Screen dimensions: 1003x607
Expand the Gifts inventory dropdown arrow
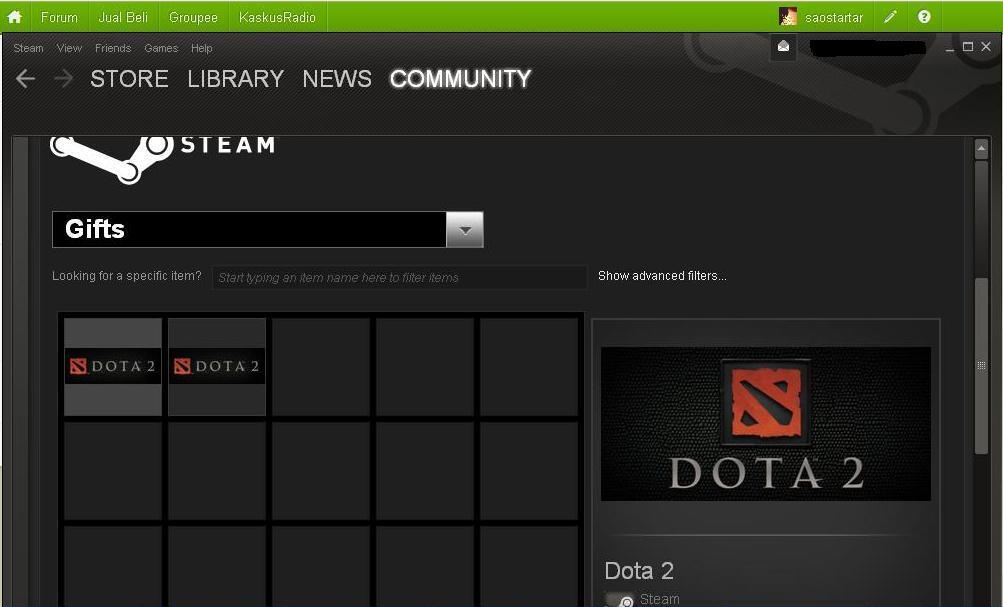point(465,230)
